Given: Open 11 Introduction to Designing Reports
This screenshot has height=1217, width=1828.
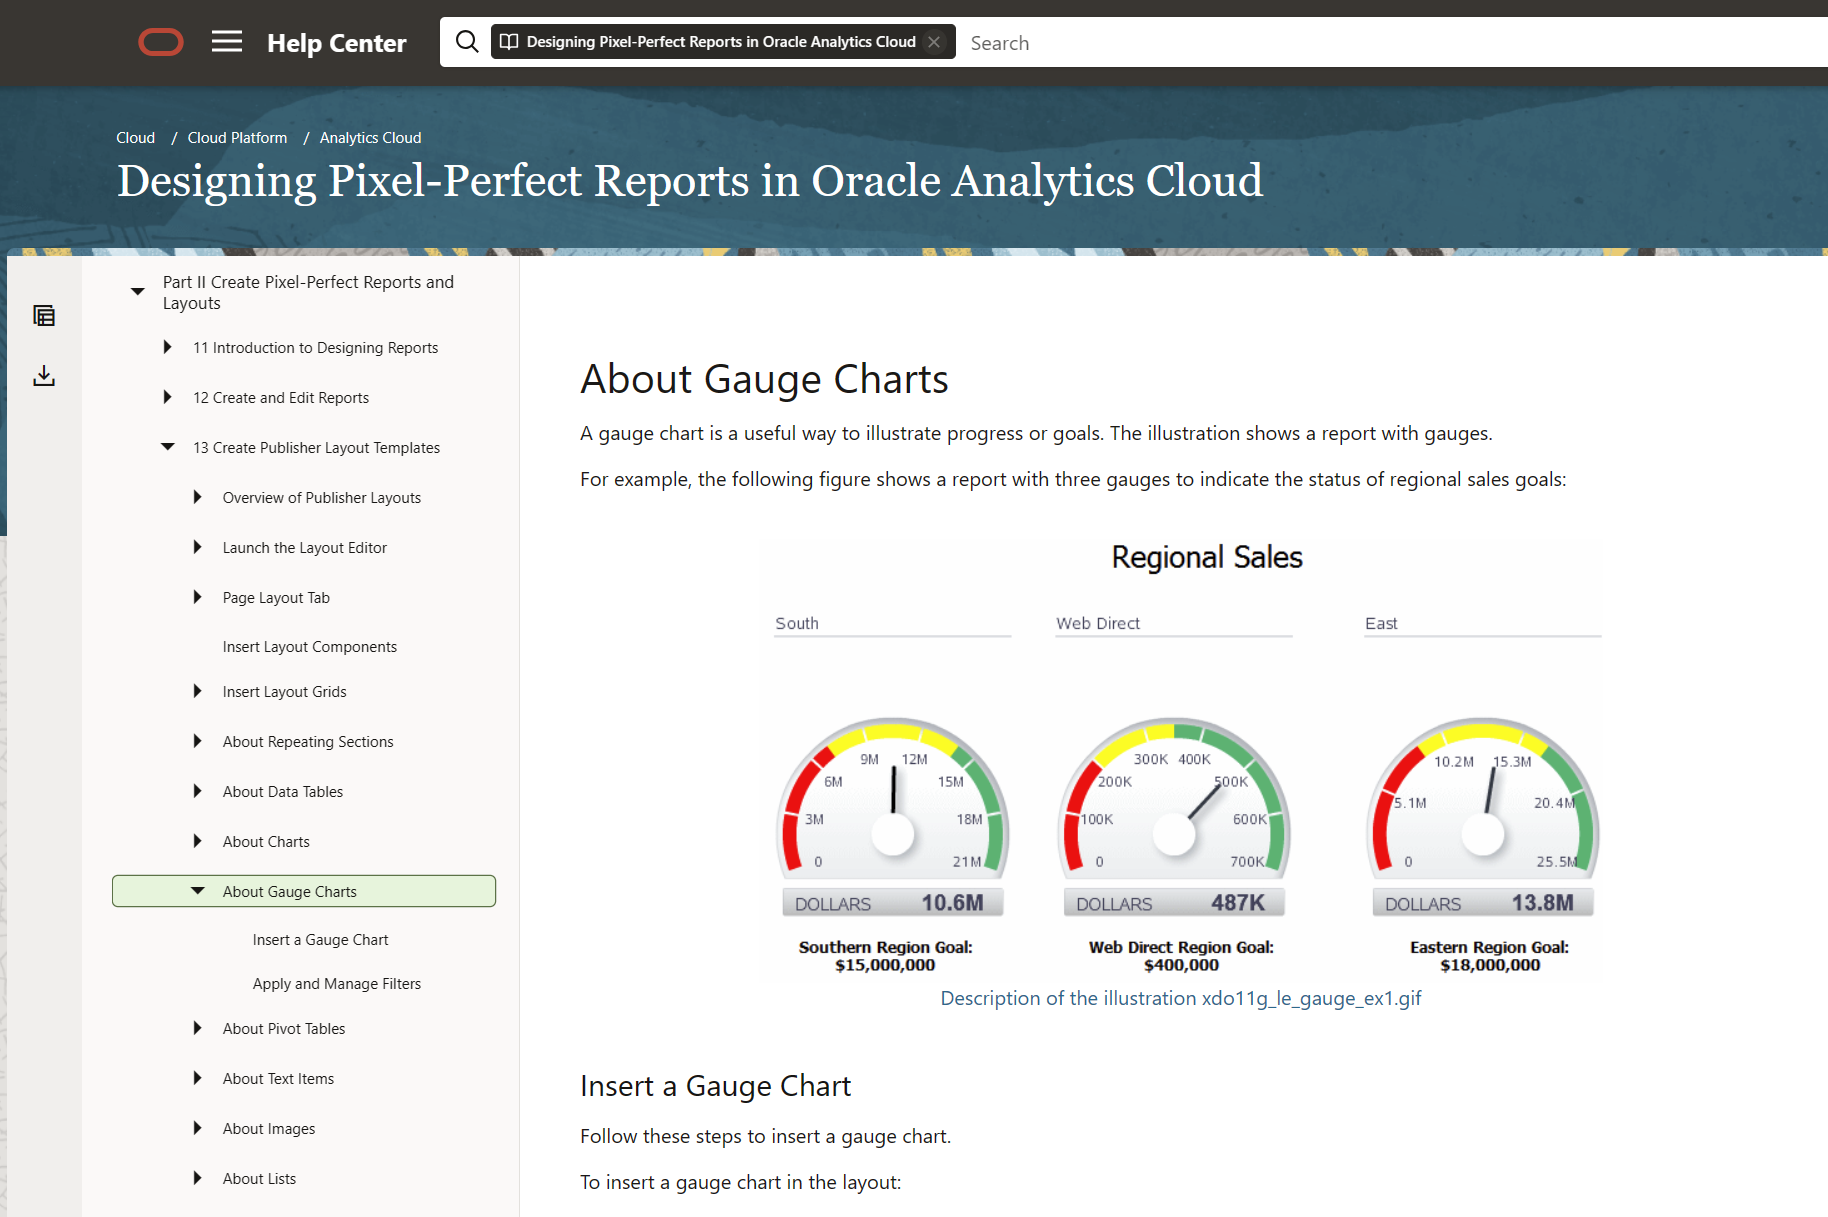Looking at the screenshot, I should 315,348.
